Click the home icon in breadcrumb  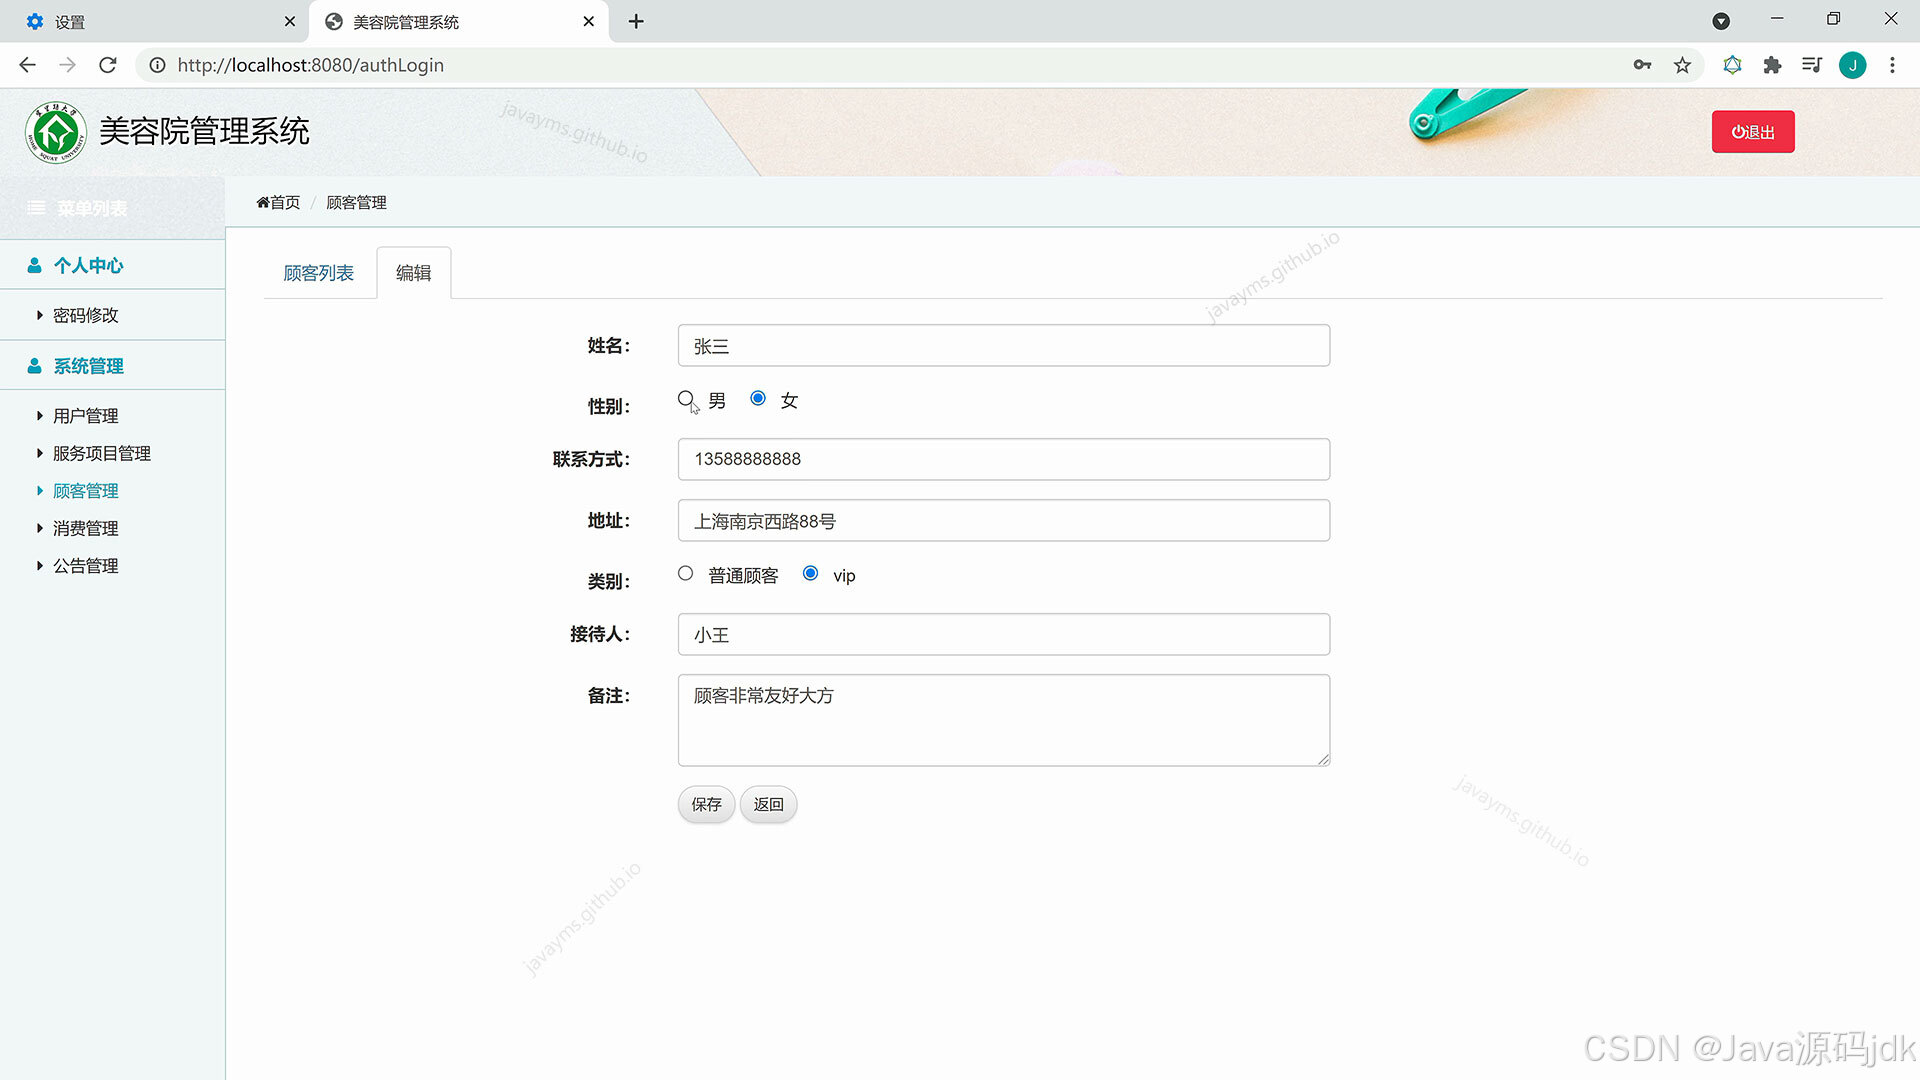click(x=262, y=202)
